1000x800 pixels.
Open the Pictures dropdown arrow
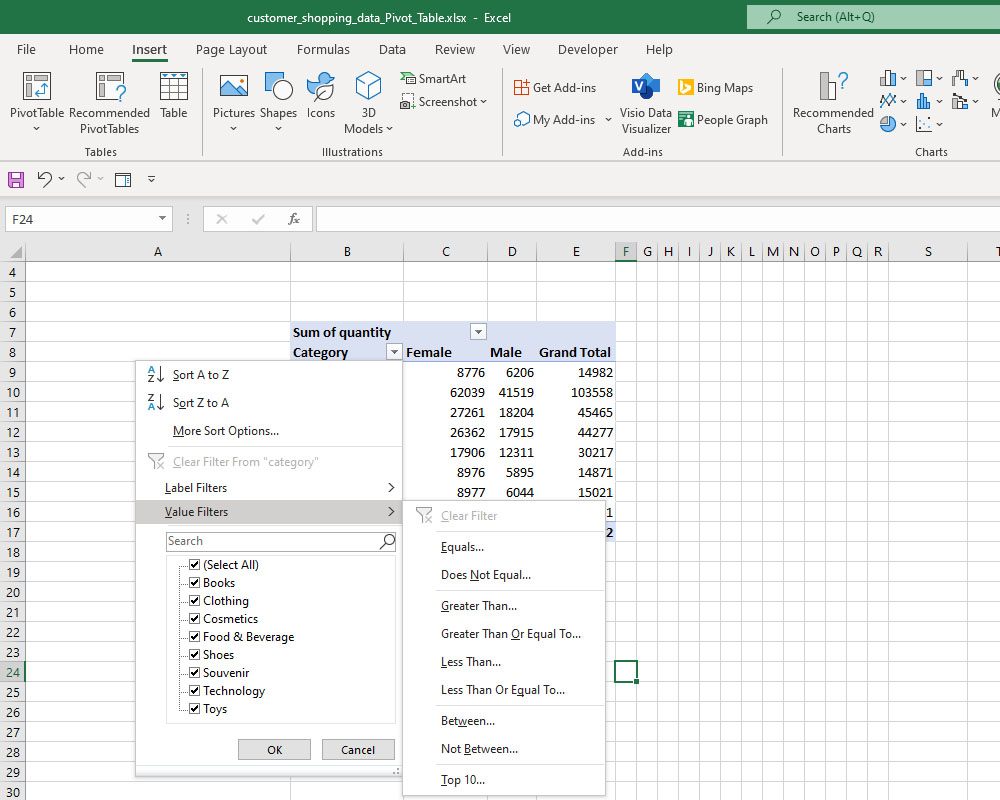click(233, 129)
